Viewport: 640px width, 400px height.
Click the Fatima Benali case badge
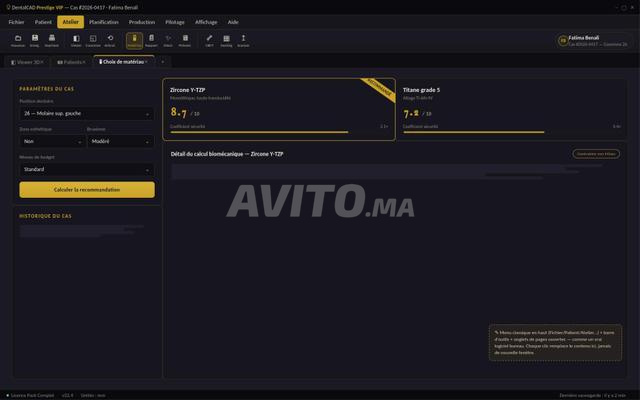(x=595, y=40)
